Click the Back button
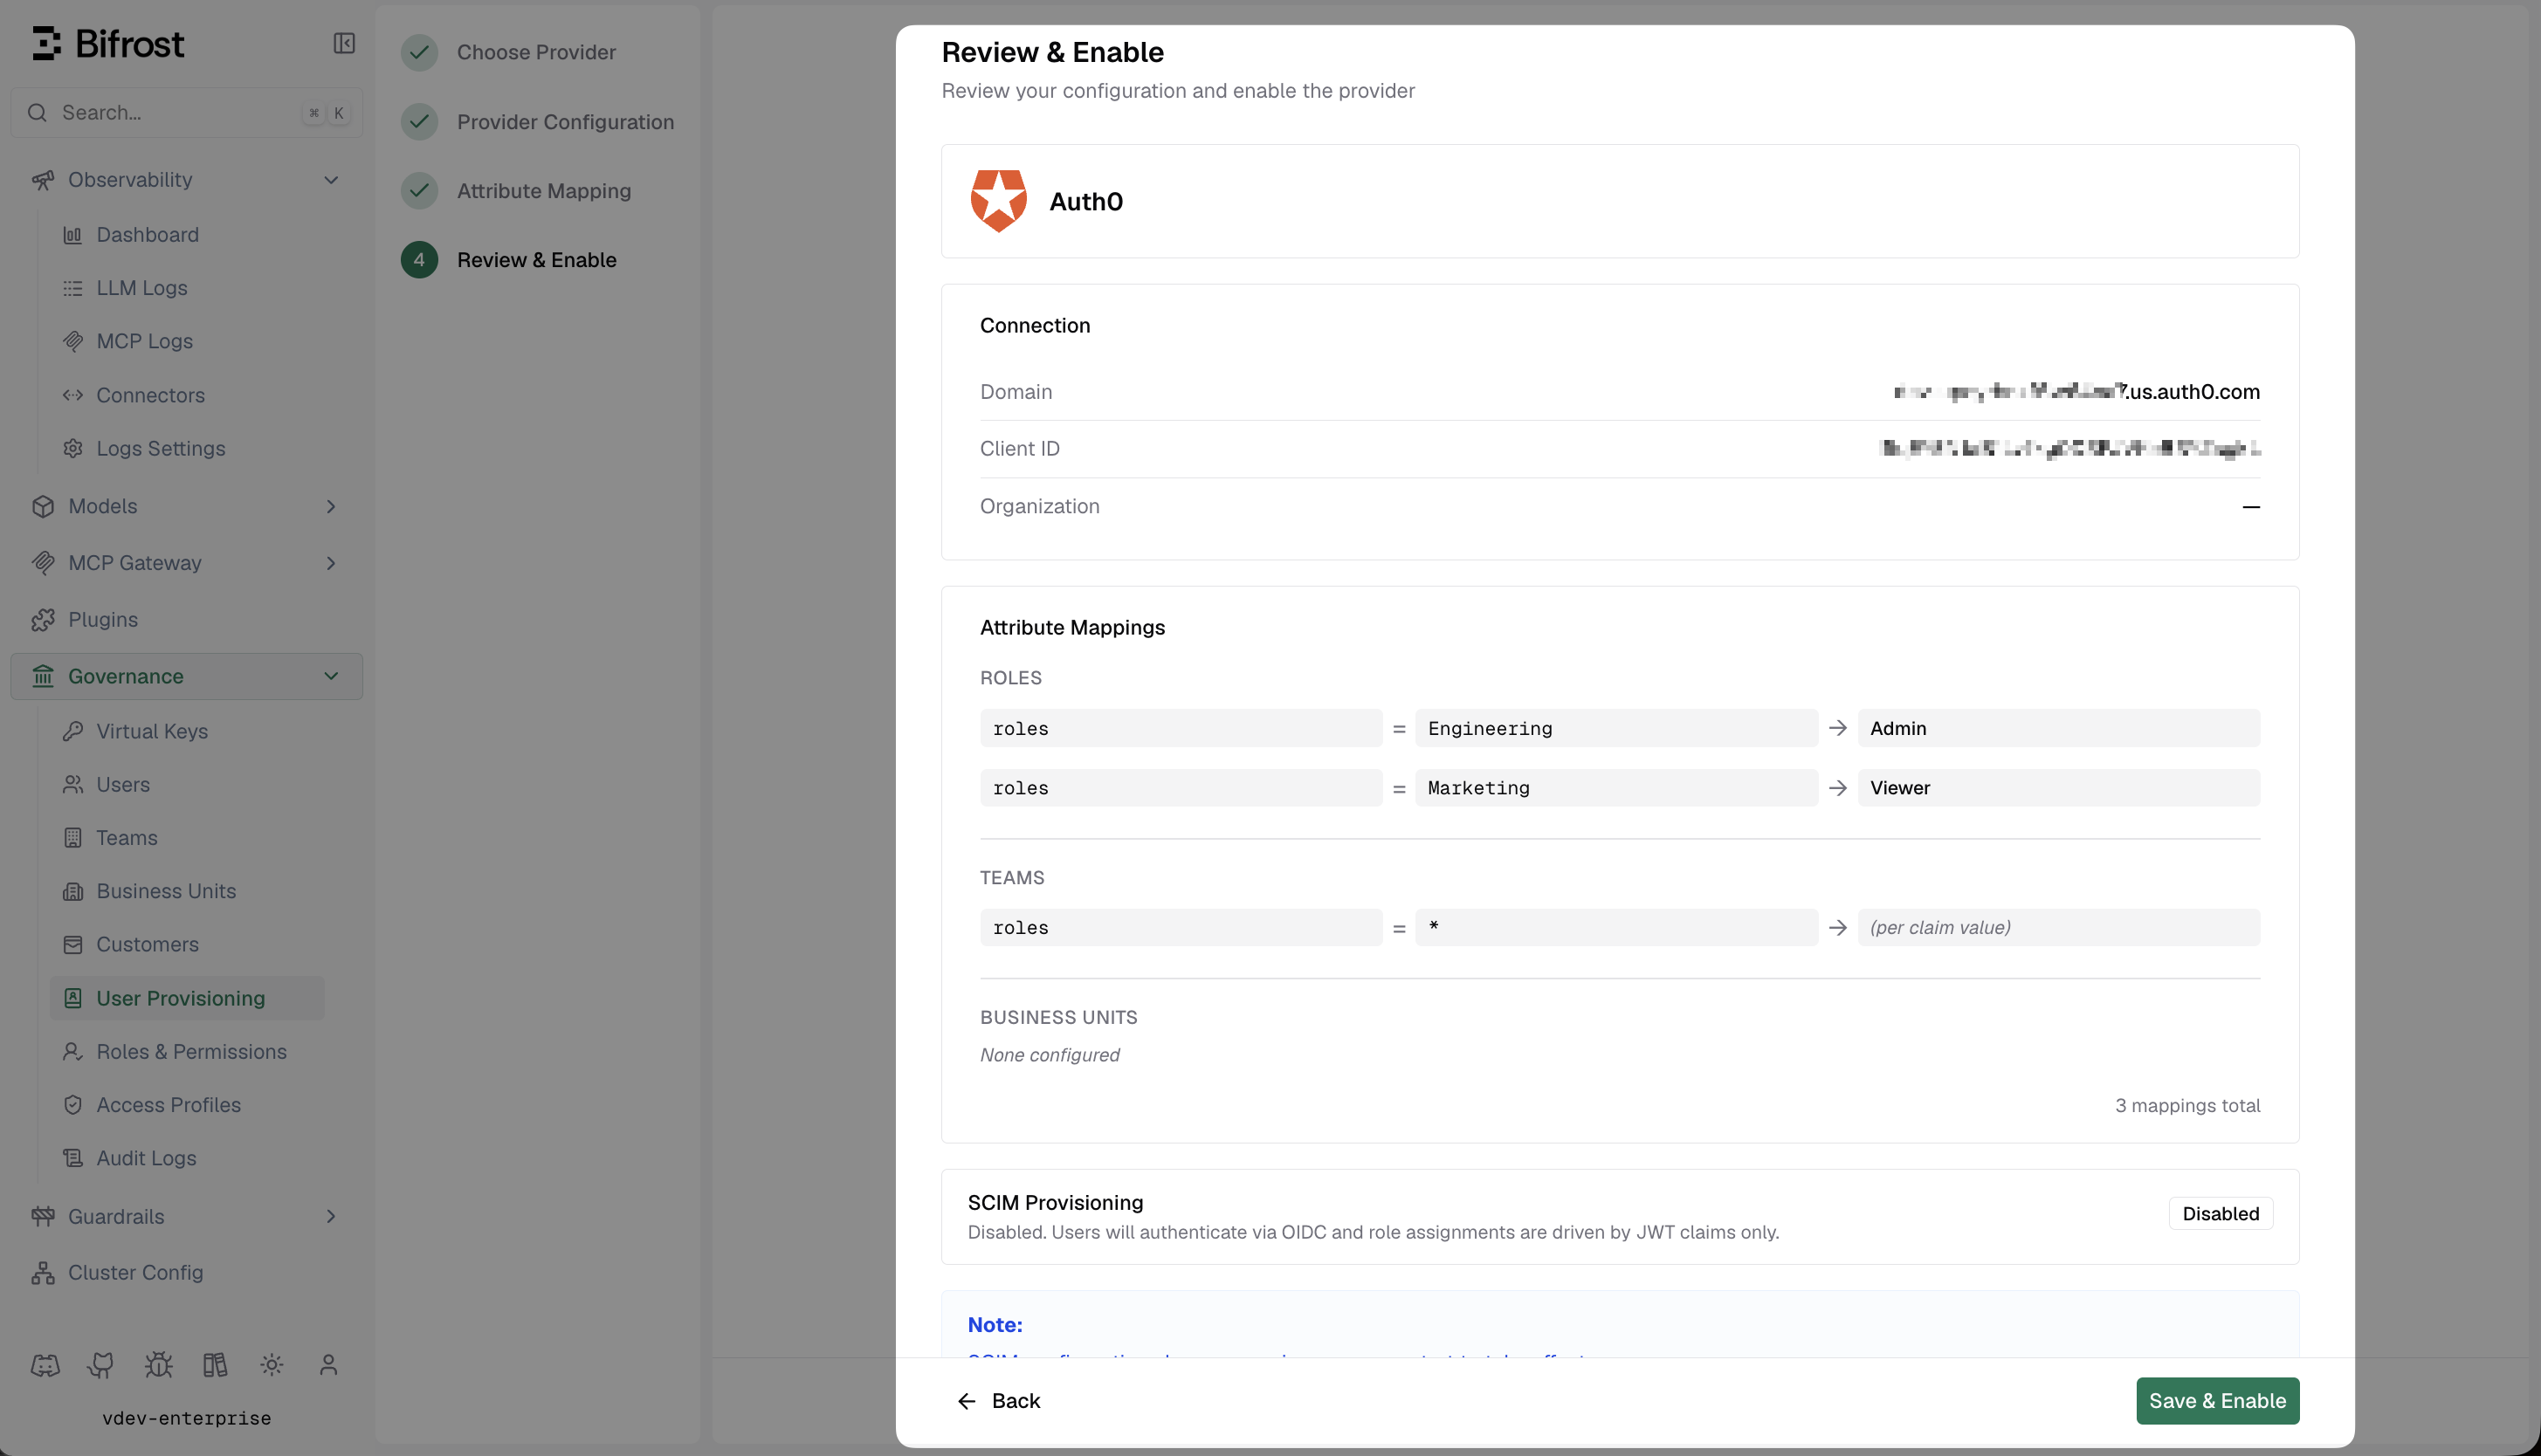The width and height of the screenshot is (2541, 1456). pos(998,1401)
